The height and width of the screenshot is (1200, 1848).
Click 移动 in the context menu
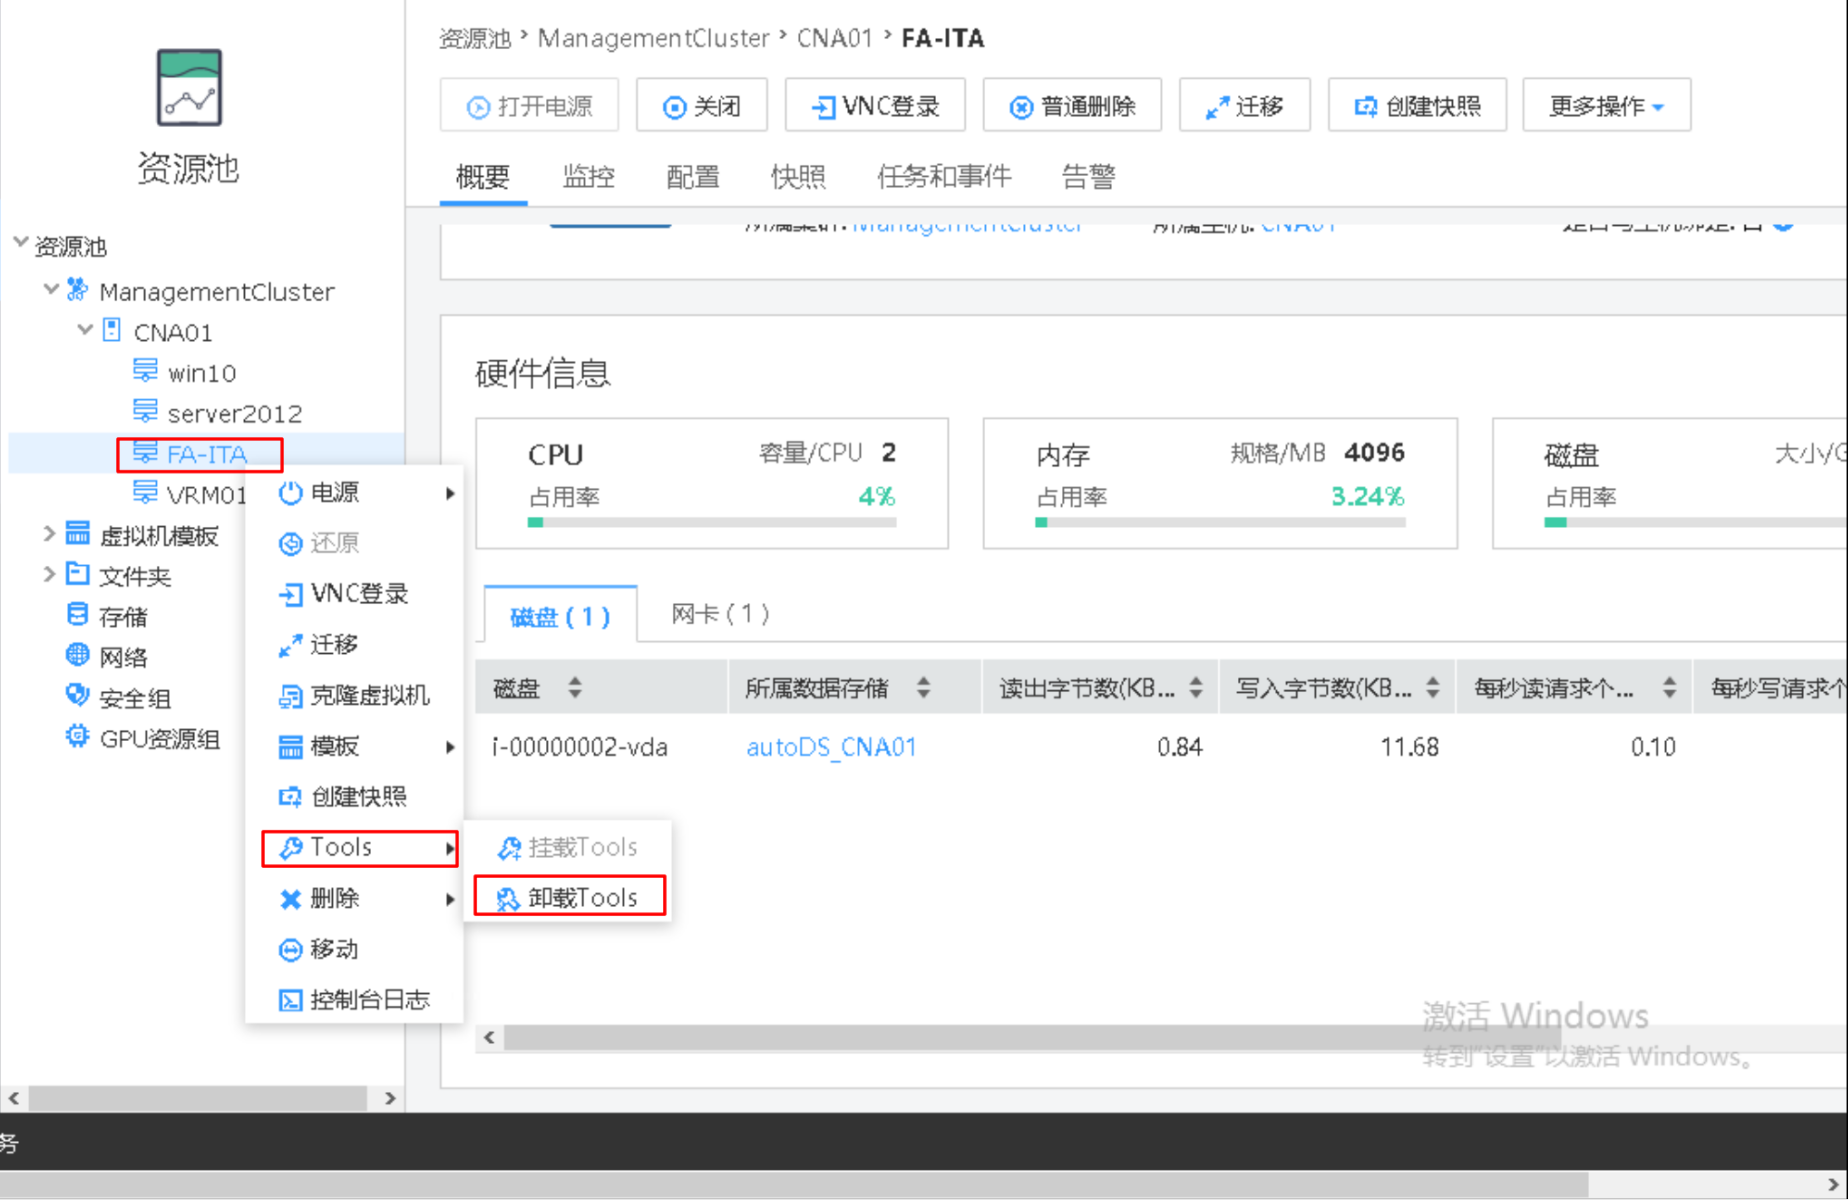(x=335, y=948)
